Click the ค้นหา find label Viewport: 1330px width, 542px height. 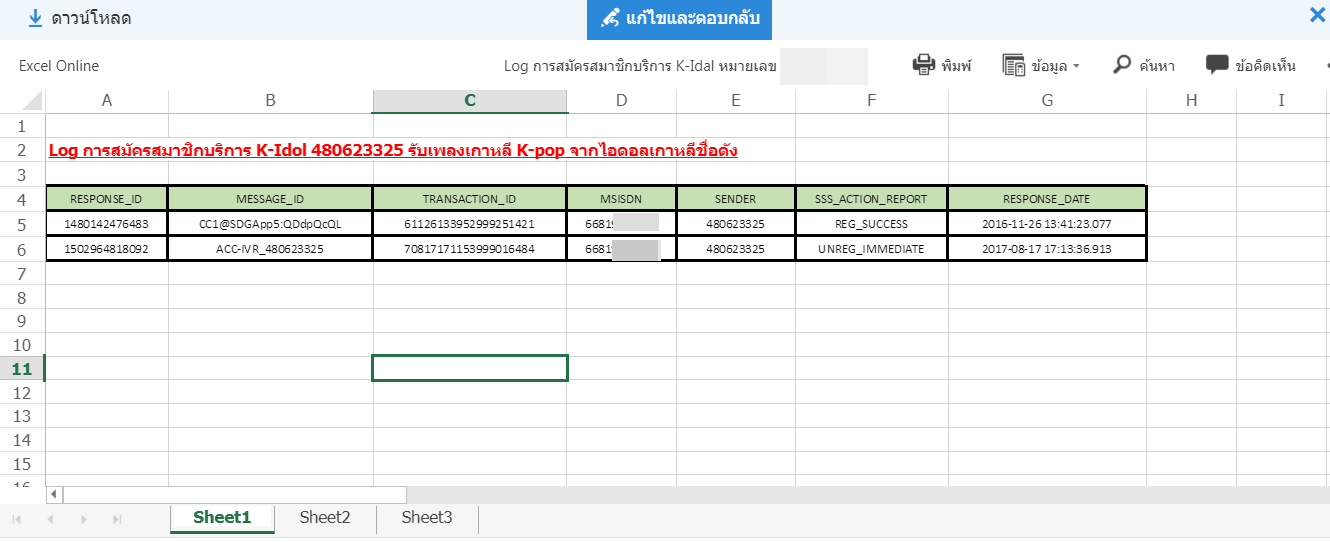click(1157, 66)
